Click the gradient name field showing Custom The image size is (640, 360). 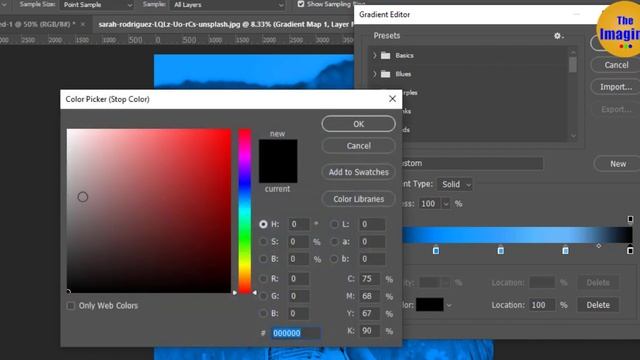click(x=472, y=163)
